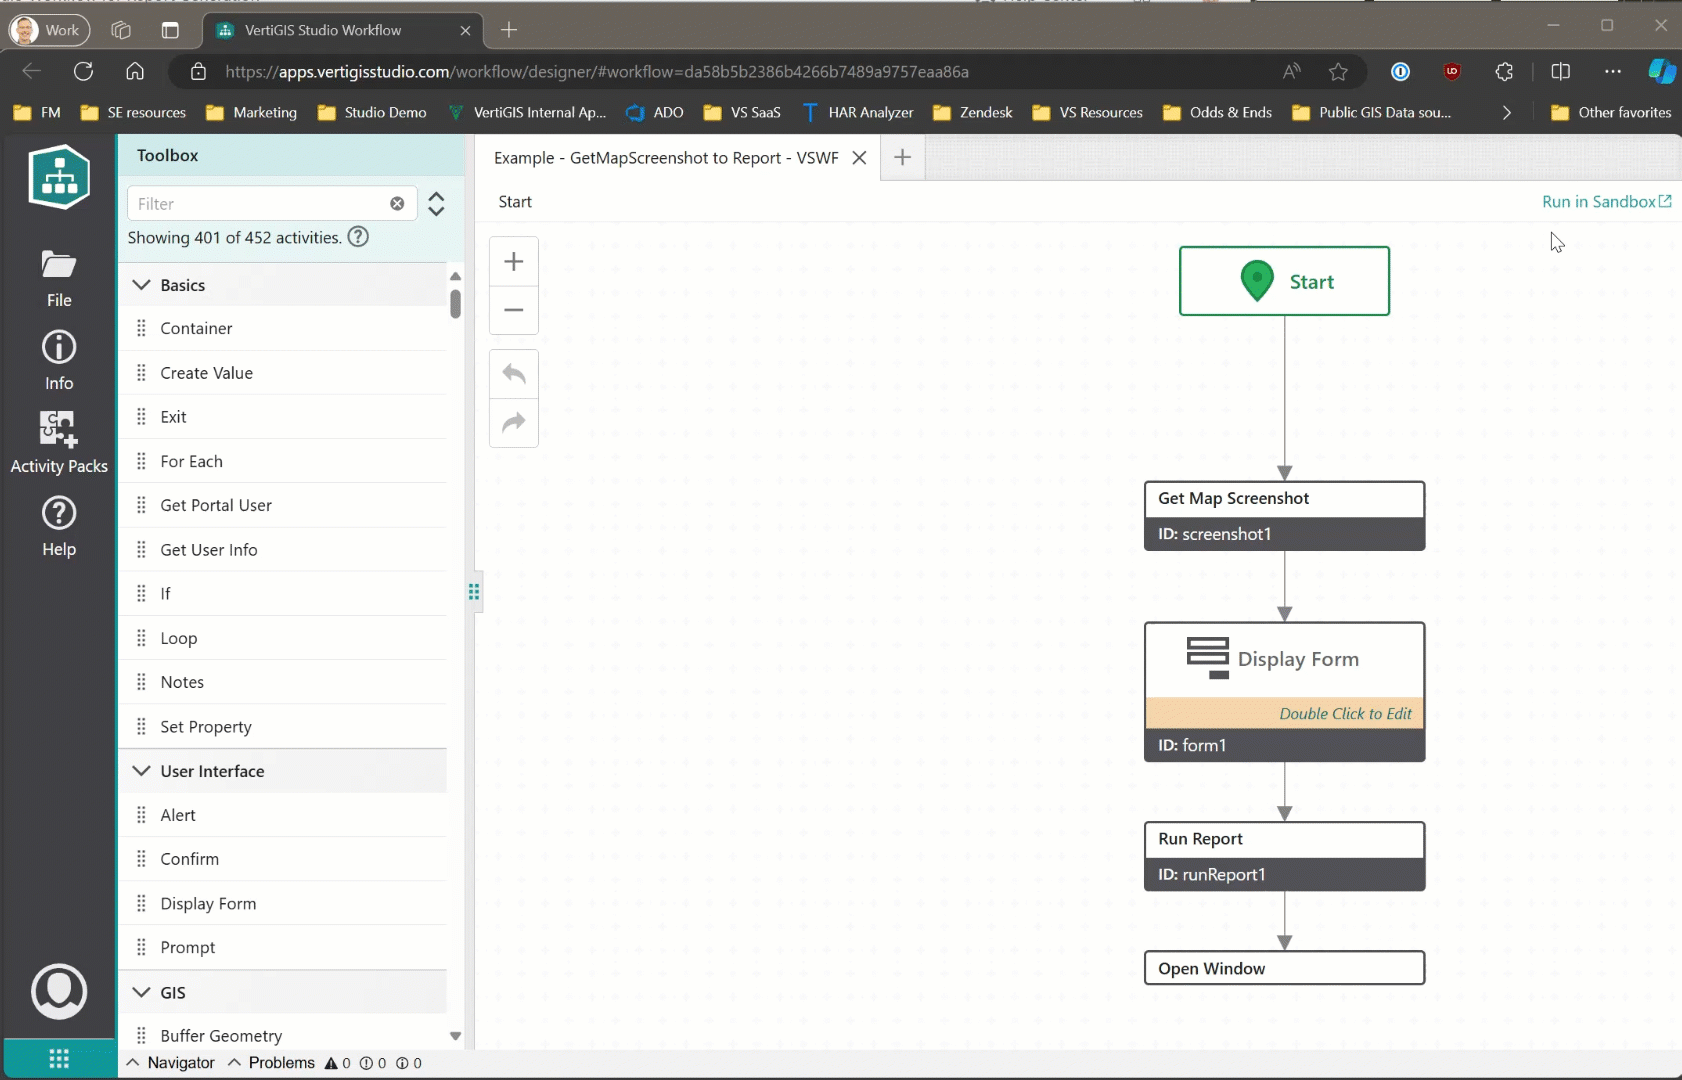Viewport: 1682px width, 1080px height.
Task: Expand more favorites with the chevron
Action: [1505, 112]
